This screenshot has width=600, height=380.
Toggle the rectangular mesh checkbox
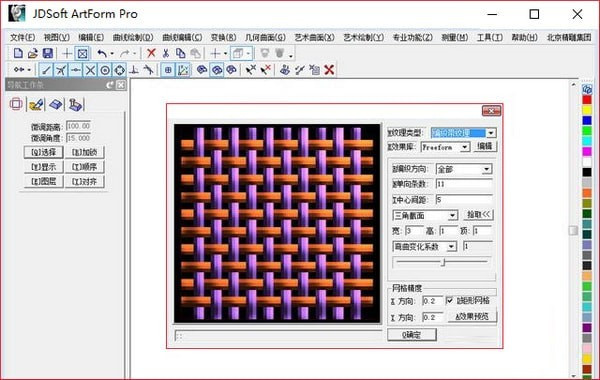(450, 301)
